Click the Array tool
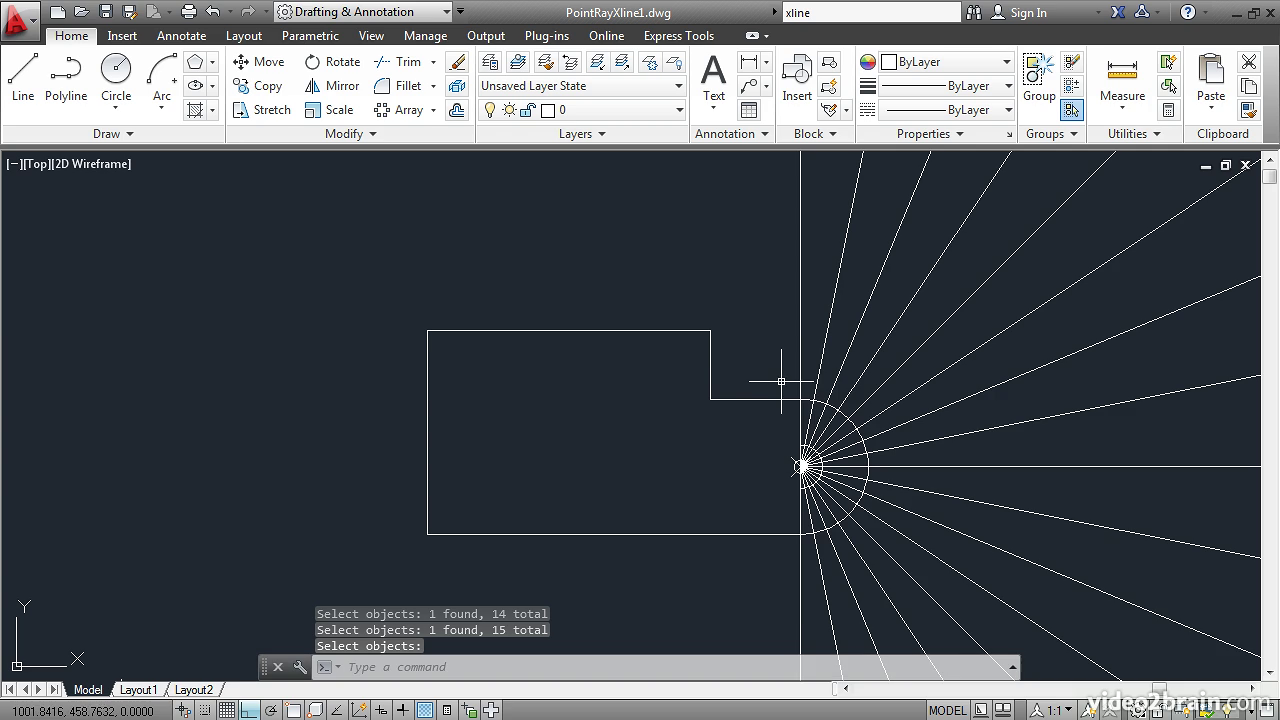The image size is (1280, 720). pos(398,110)
